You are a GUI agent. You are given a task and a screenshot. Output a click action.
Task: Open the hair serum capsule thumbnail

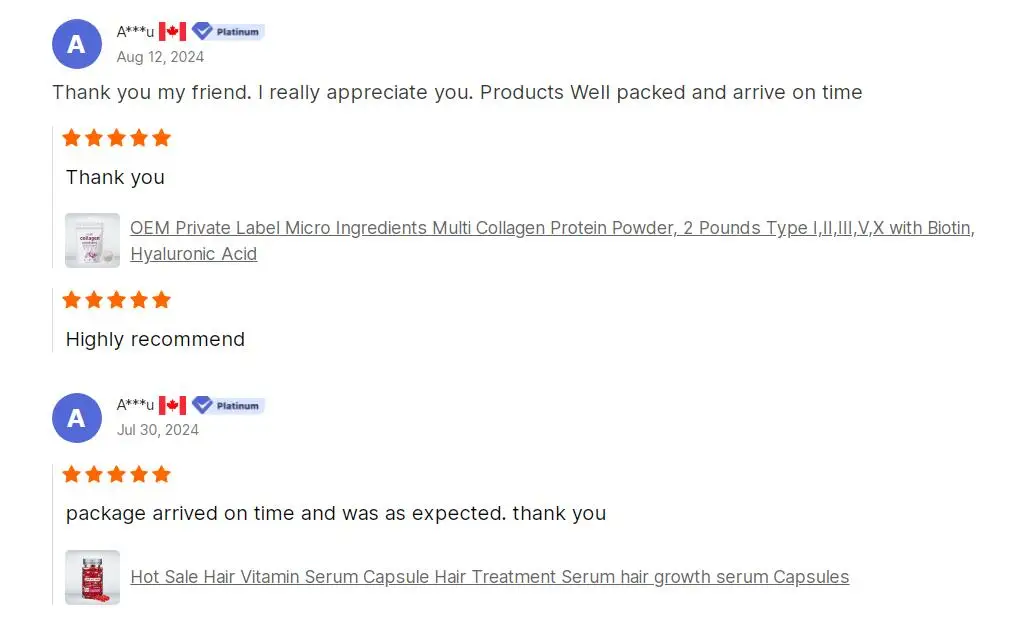tap(92, 577)
